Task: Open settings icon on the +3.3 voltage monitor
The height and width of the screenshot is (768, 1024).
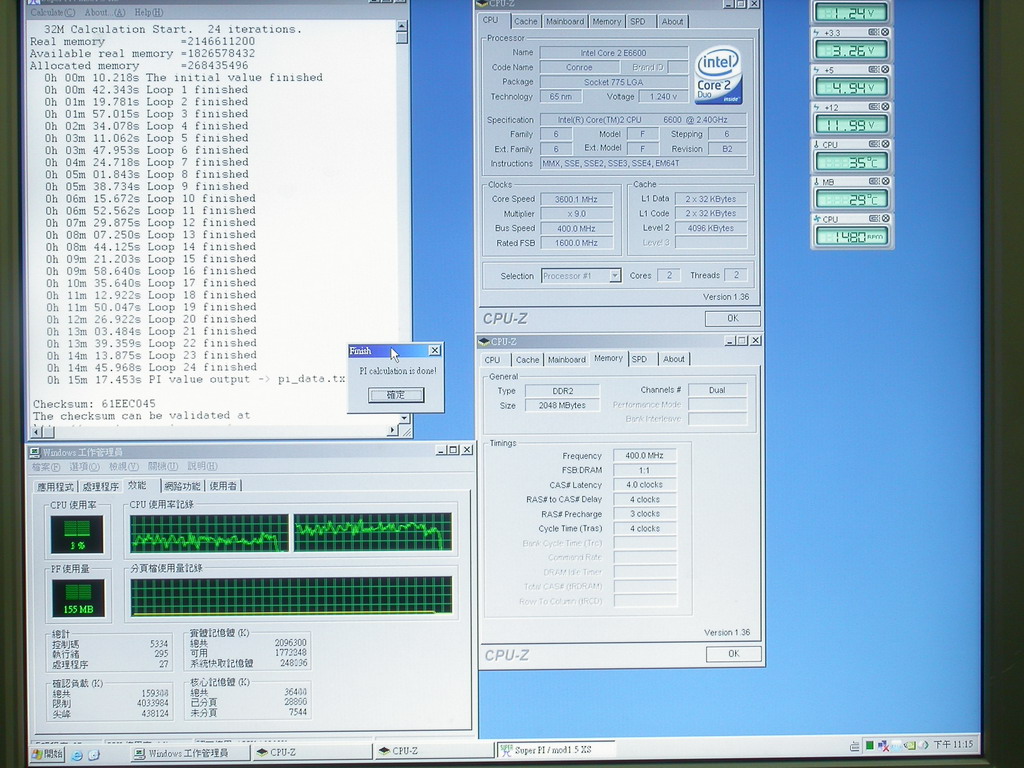Action: click(874, 32)
